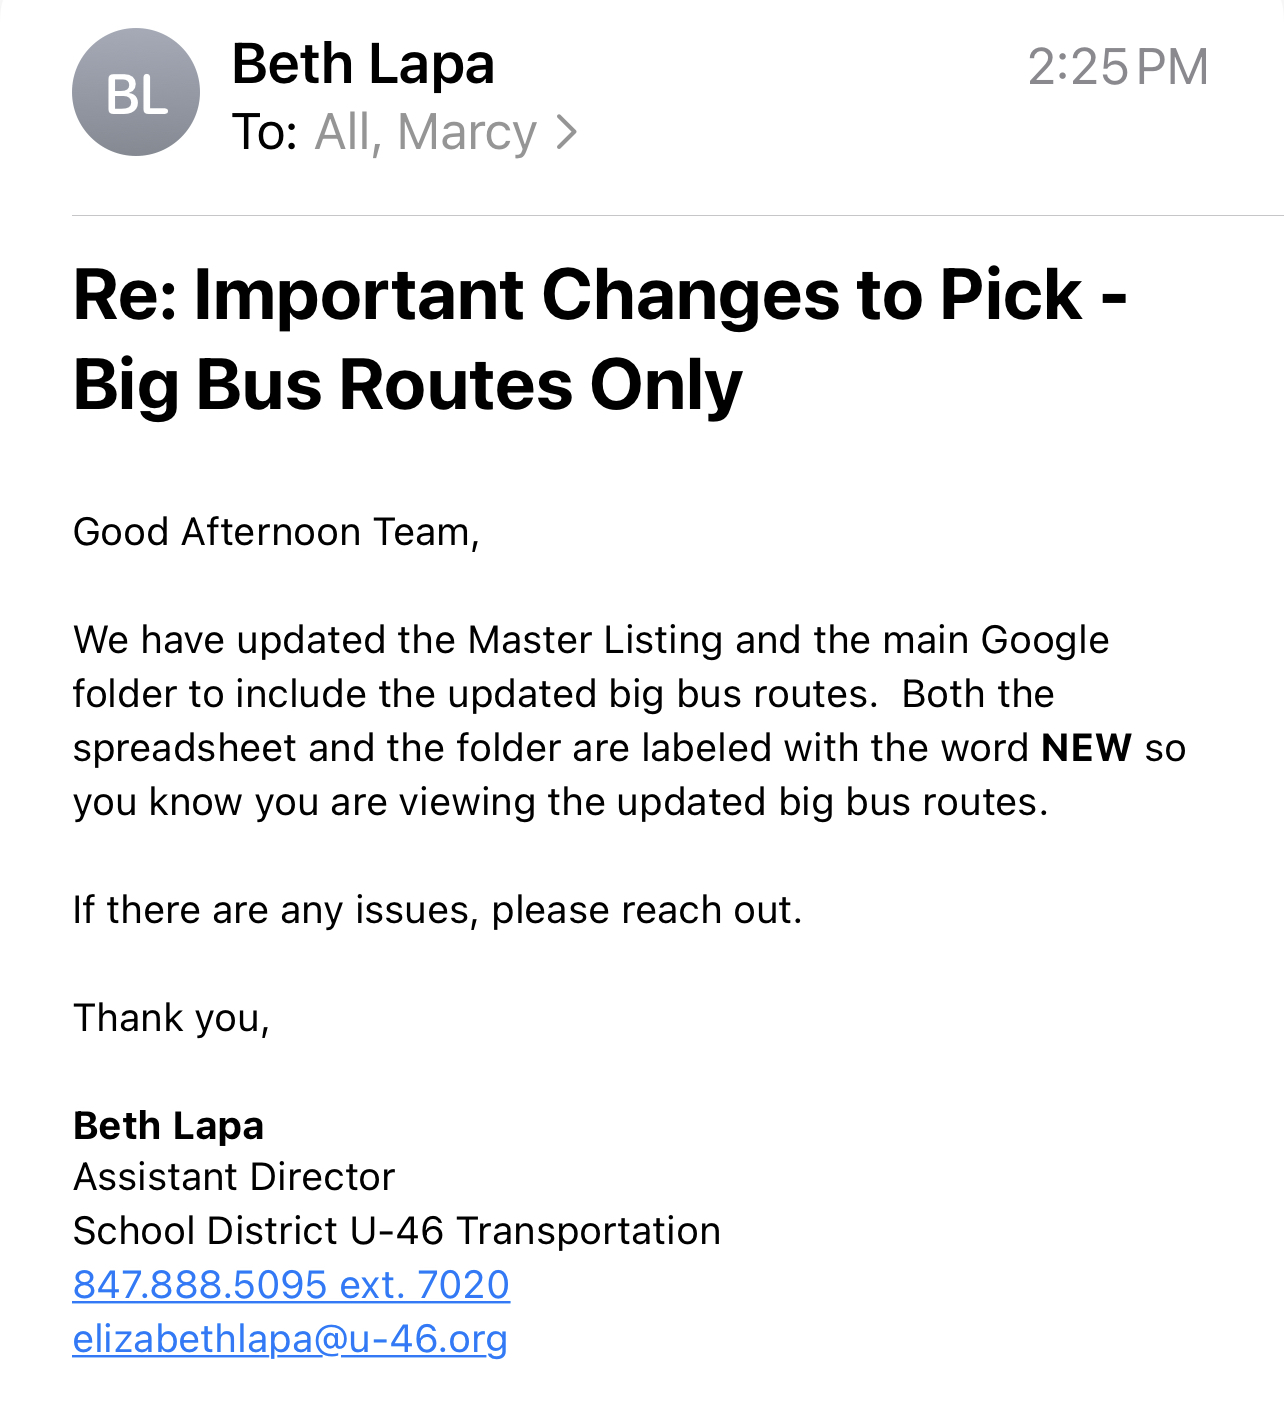Tap the BL sender avatar
1284x1405 pixels.
pos(136,93)
